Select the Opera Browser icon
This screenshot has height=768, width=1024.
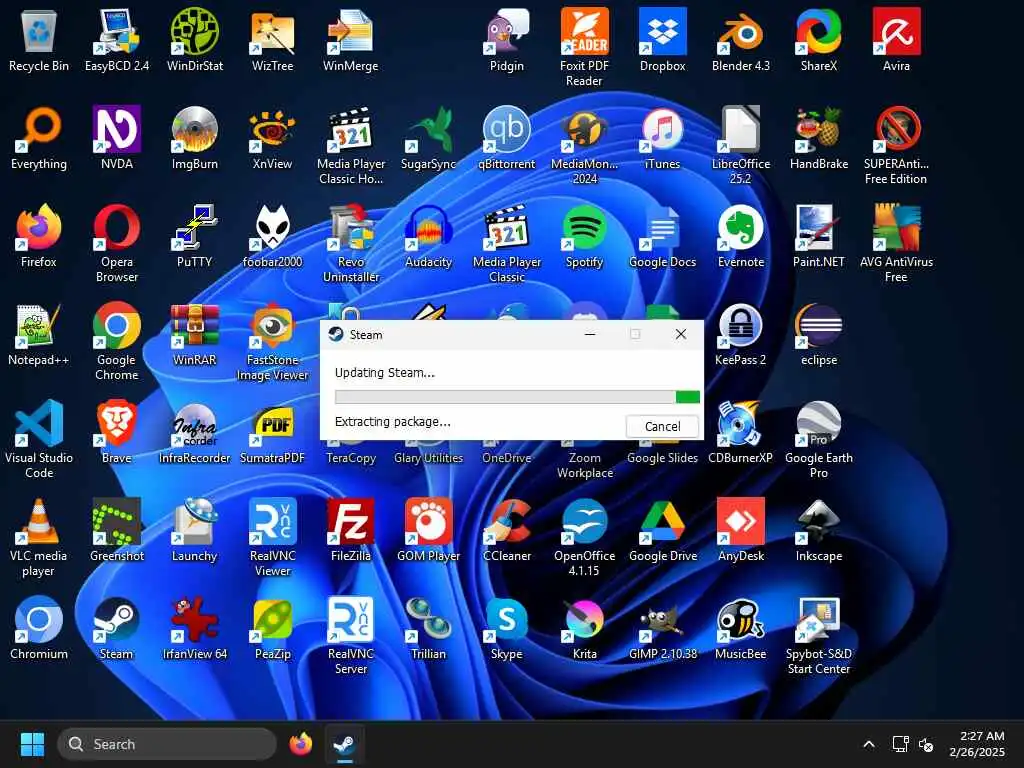[x=117, y=243]
